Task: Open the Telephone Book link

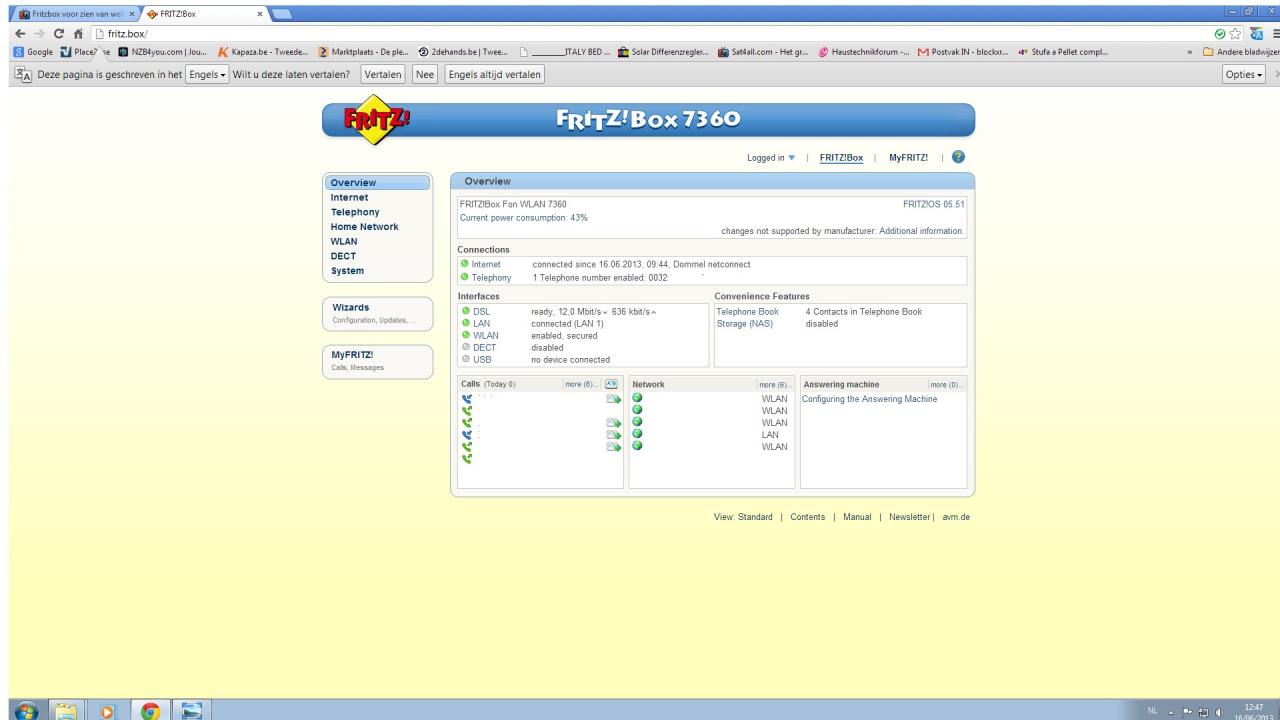Action: pos(747,312)
